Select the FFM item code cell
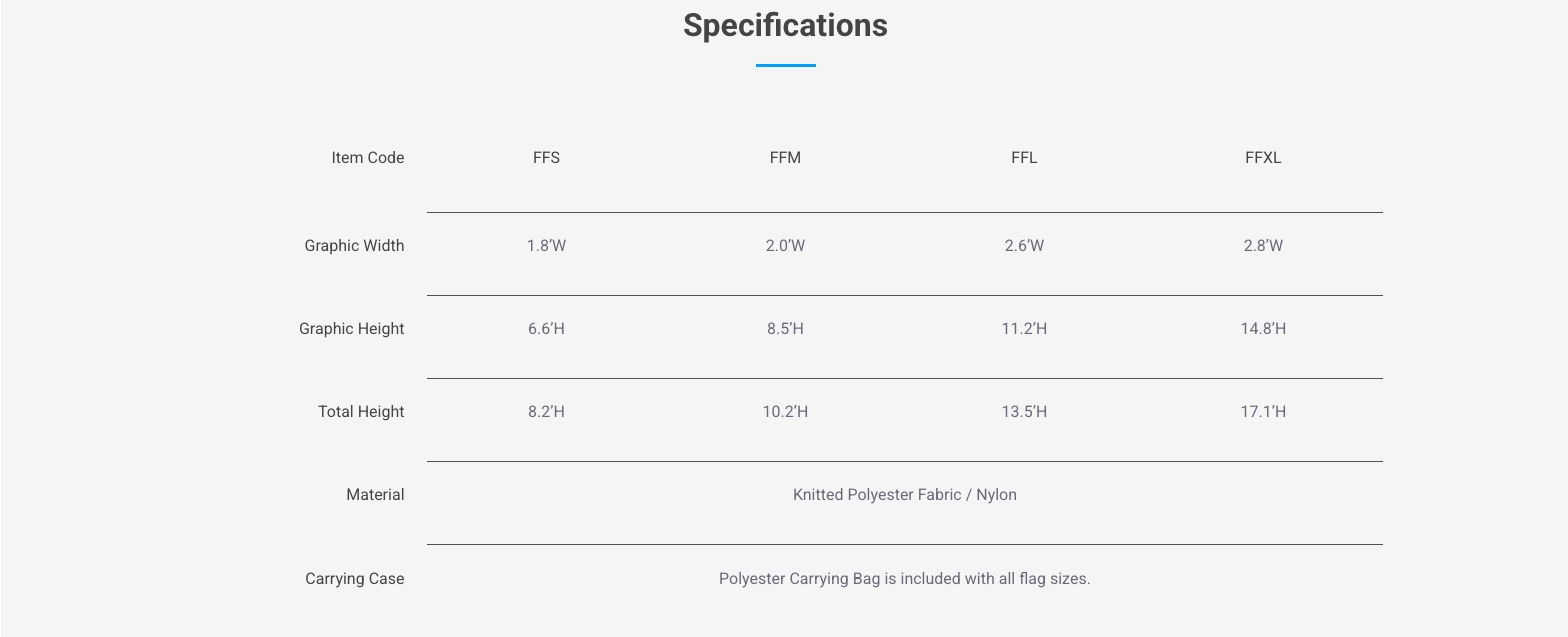The height and width of the screenshot is (637, 1568). pyautogui.click(x=785, y=158)
